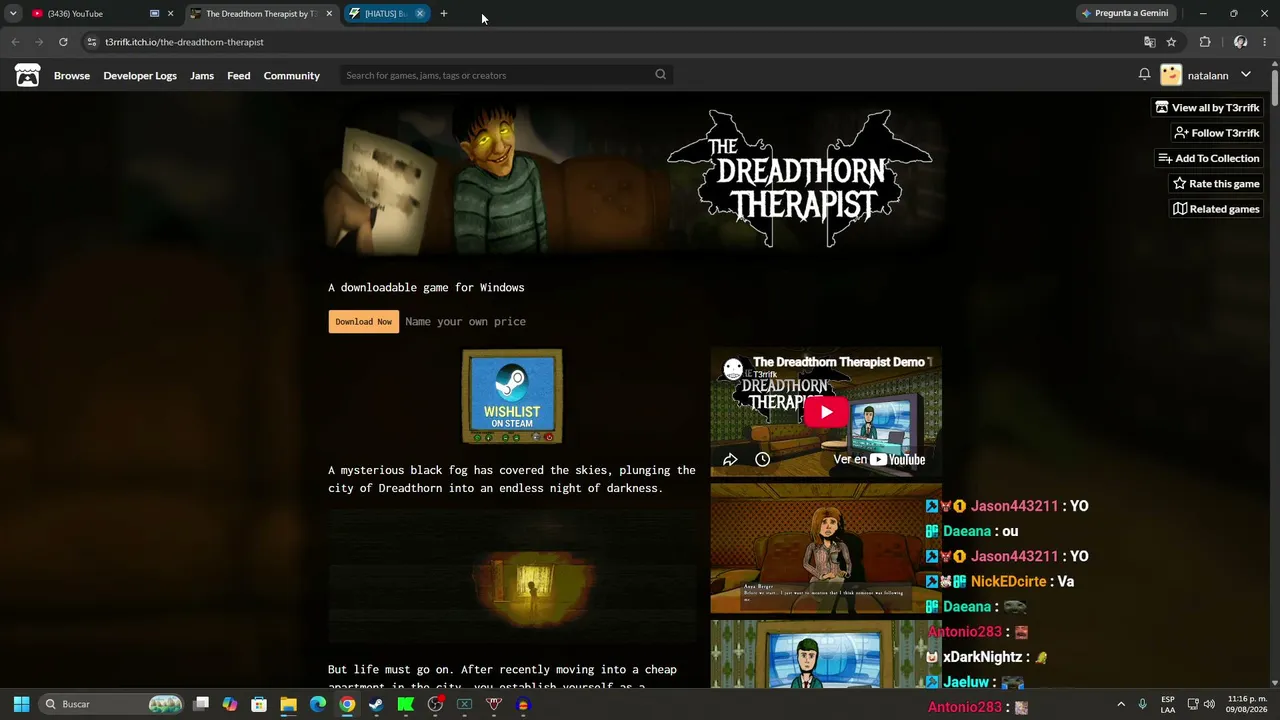The height and width of the screenshot is (720, 1280).
Task: Open Microsoft Store from the taskbar
Action: 259,704
